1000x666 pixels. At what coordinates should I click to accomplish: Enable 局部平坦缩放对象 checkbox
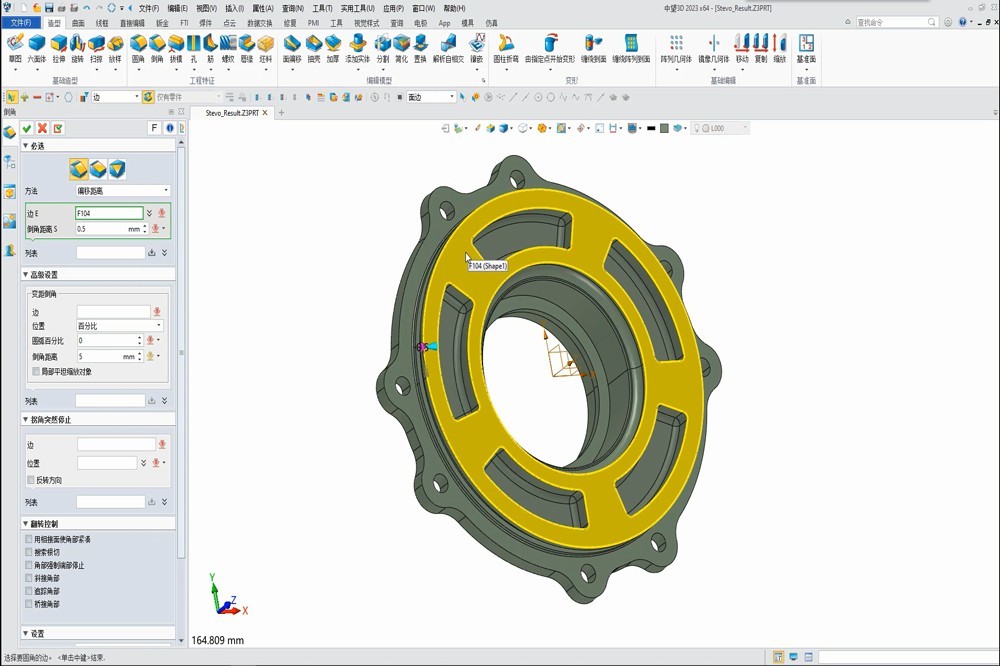click(x=36, y=371)
